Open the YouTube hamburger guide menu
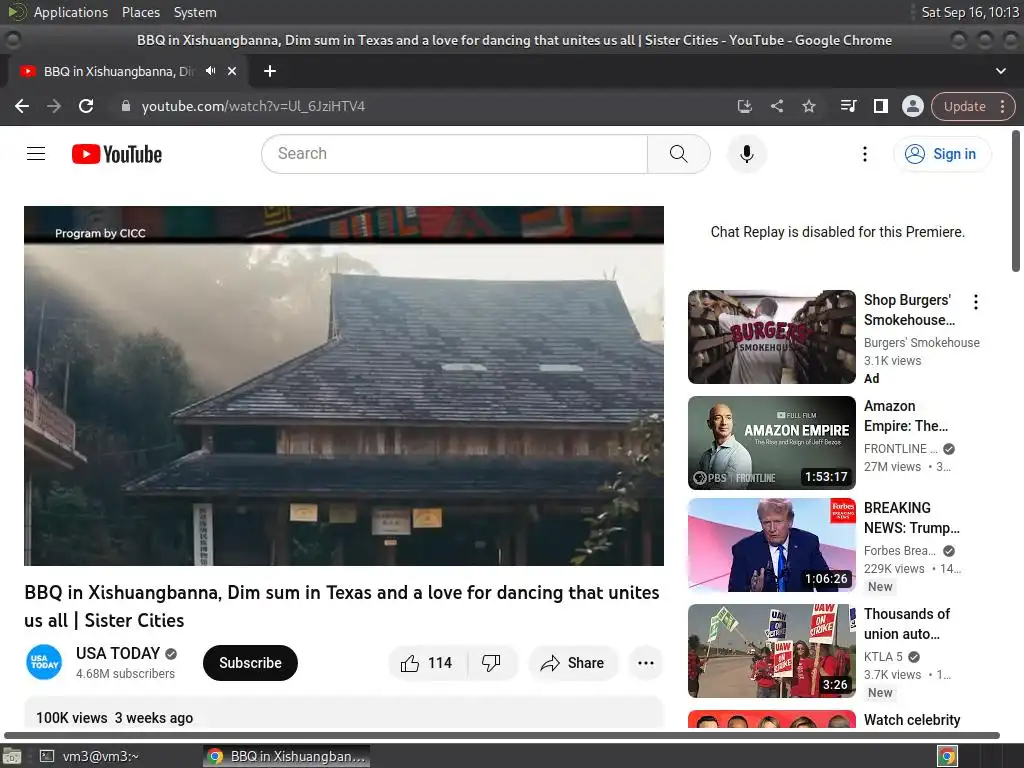 (x=36, y=154)
